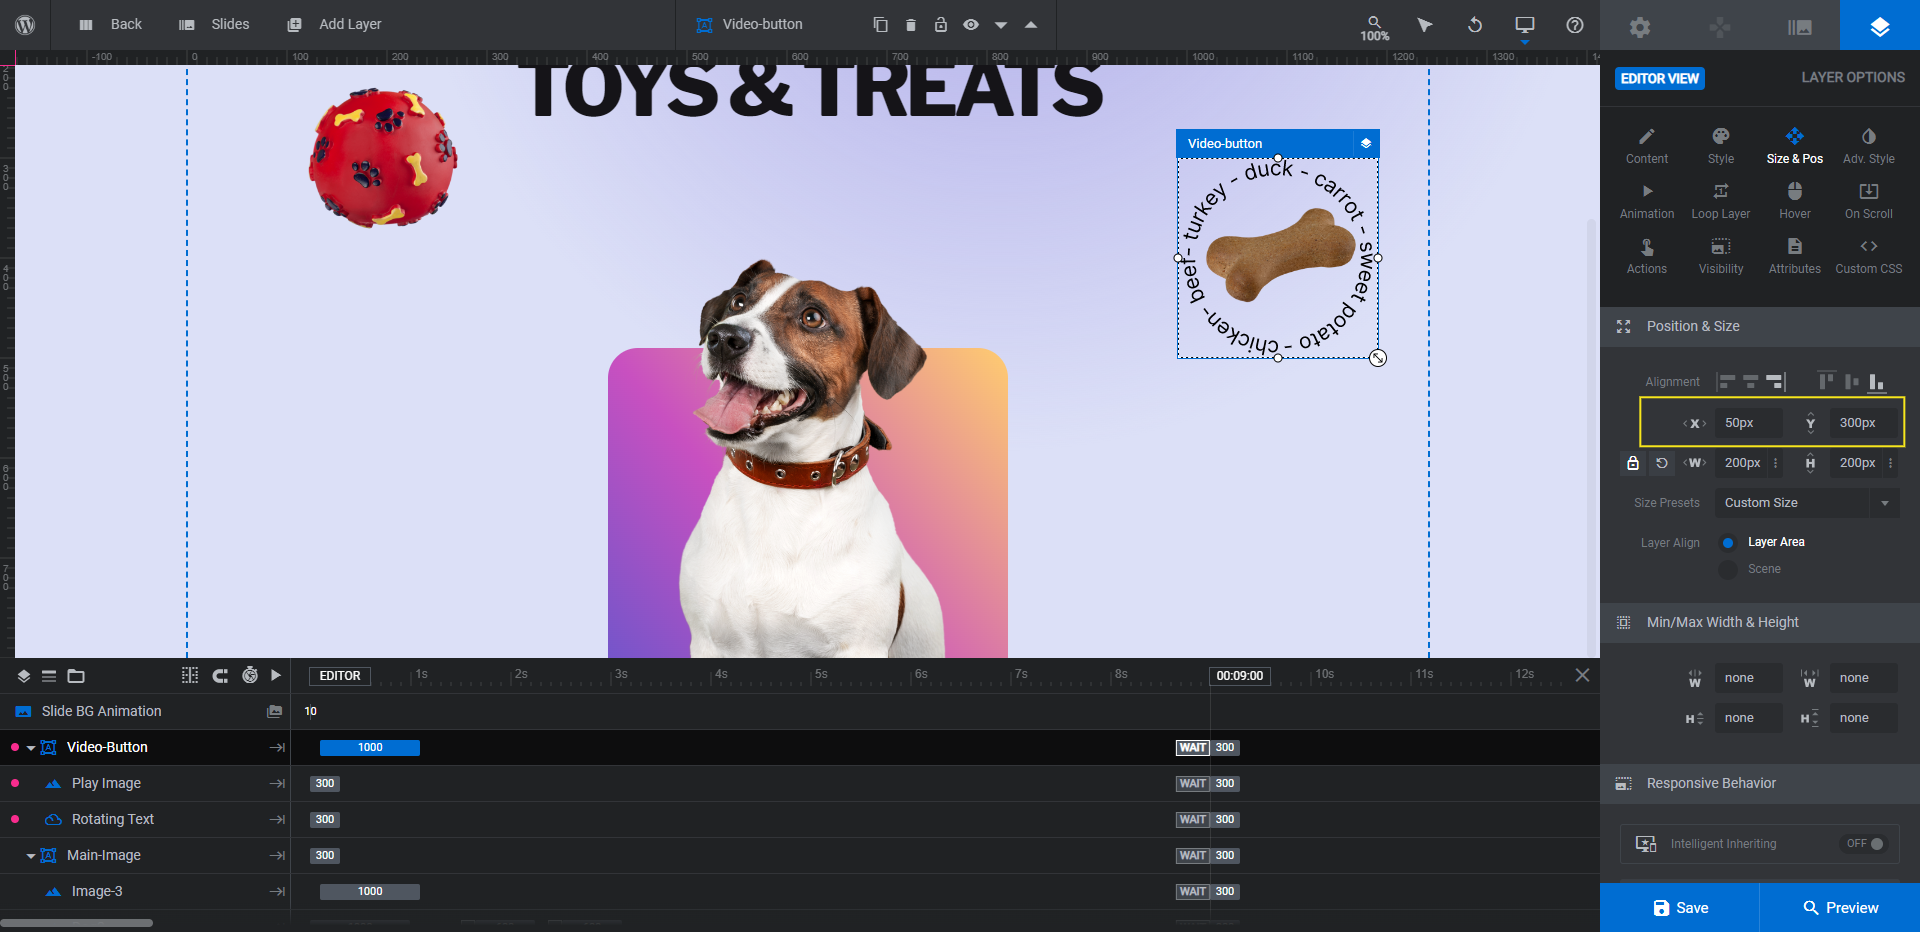Select the Play Image layer row

(145, 784)
